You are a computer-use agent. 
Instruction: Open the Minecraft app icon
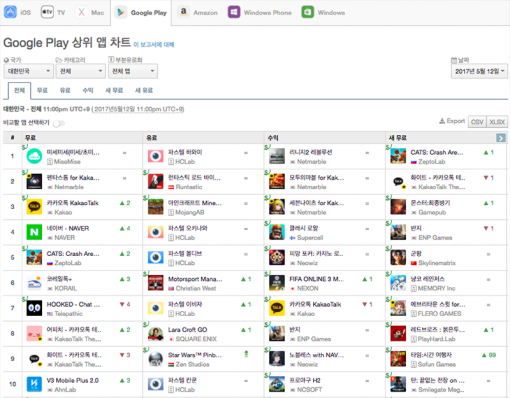point(156,207)
